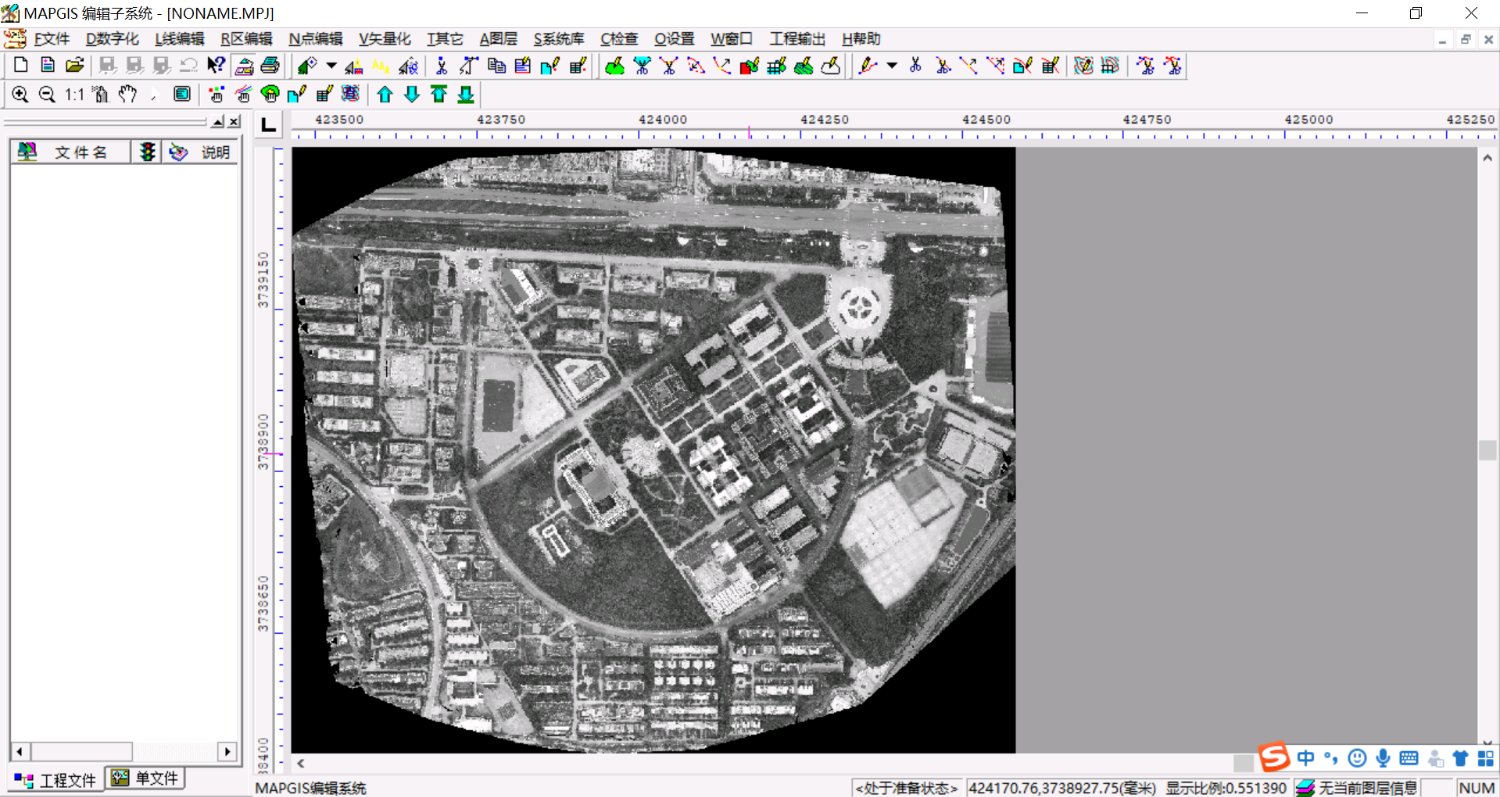Open the A图层 menu
Viewport: 1500px width, 797px height.
[x=498, y=39]
